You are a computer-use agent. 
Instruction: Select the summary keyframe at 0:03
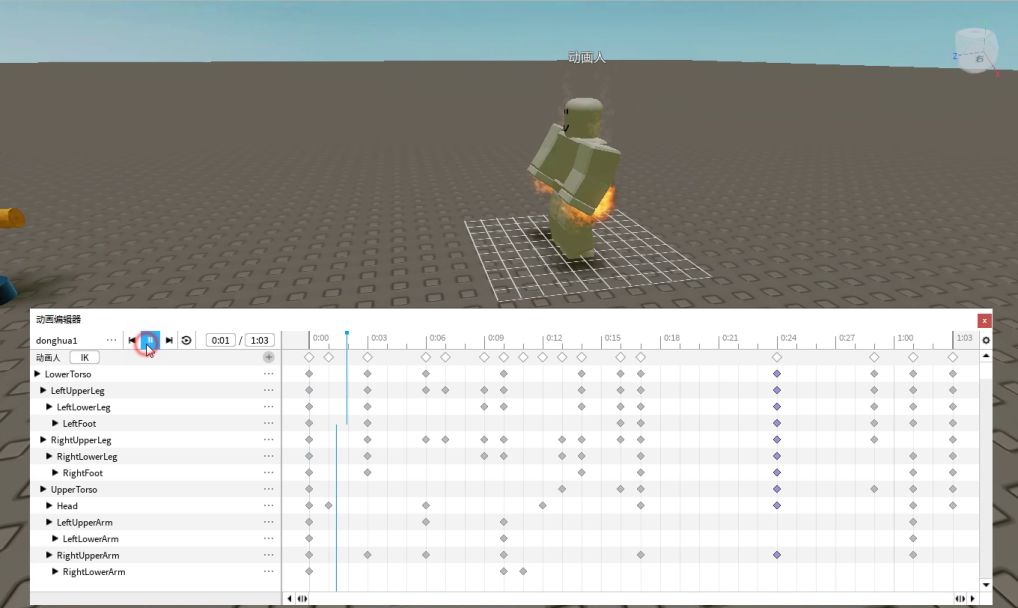(x=367, y=357)
